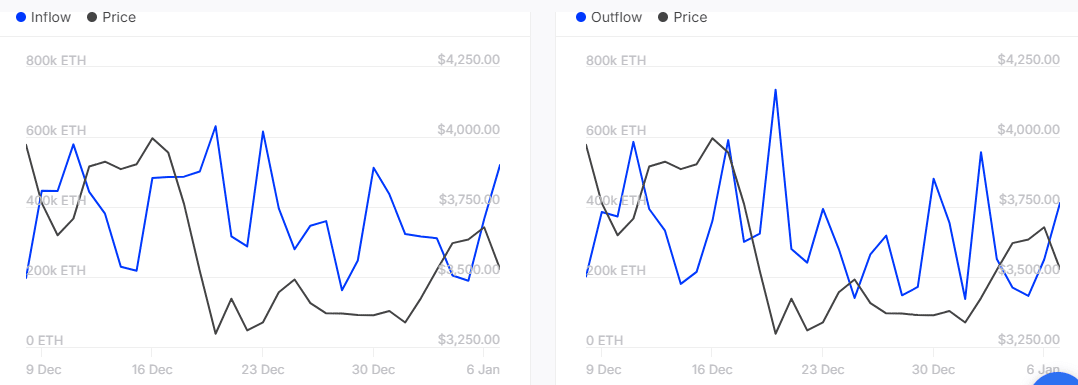Select 16 Dec on Inflow chart axis
The height and width of the screenshot is (385, 1078).
coord(151,369)
